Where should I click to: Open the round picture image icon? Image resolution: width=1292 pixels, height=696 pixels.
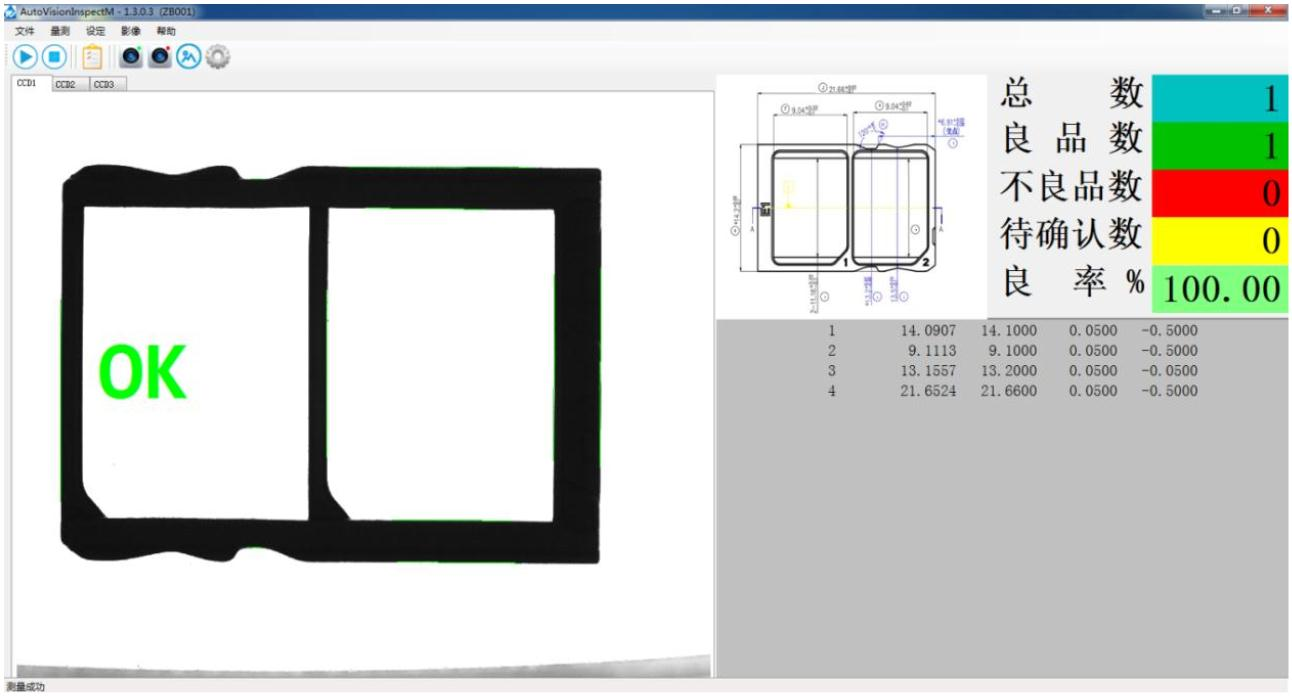point(188,58)
